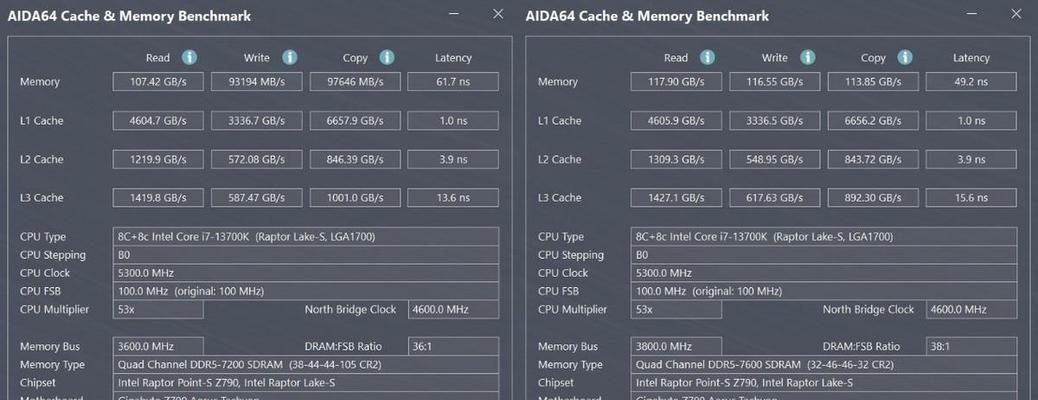Select the 107.42 GB/s memory read value

tap(158, 82)
